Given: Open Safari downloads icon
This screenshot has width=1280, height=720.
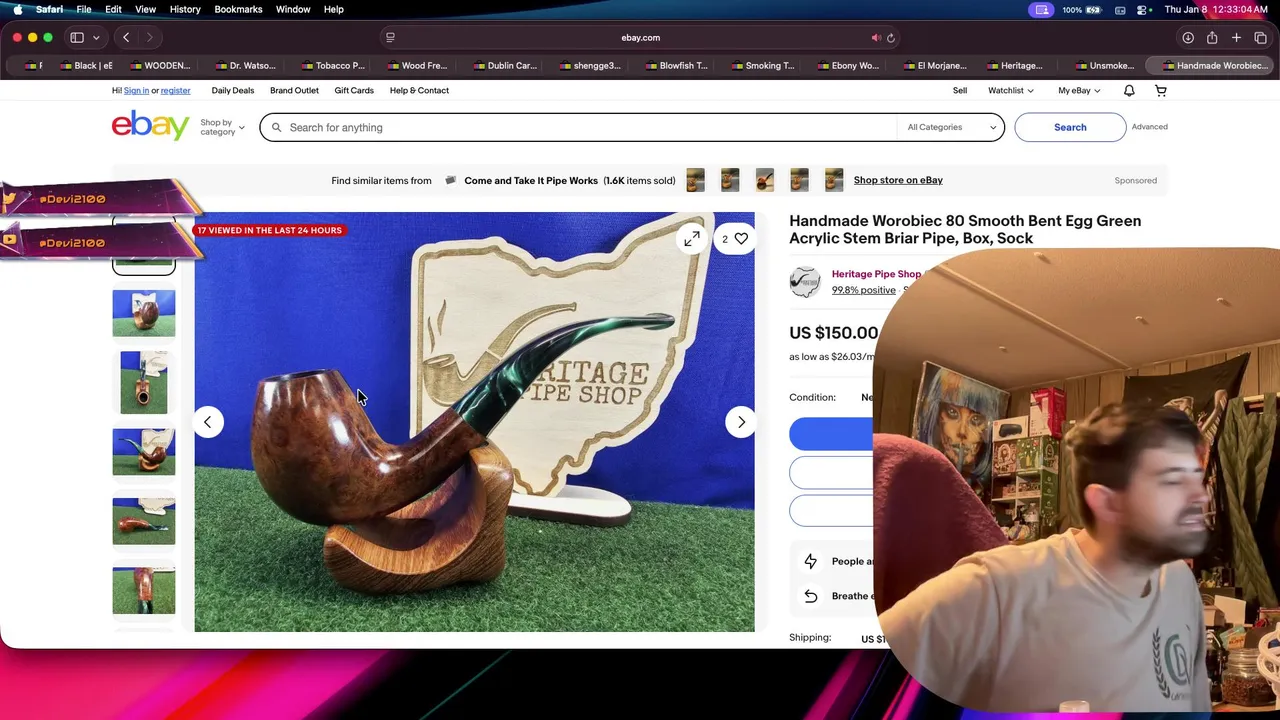Looking at the screenshot, I should tap(1188, 38).
